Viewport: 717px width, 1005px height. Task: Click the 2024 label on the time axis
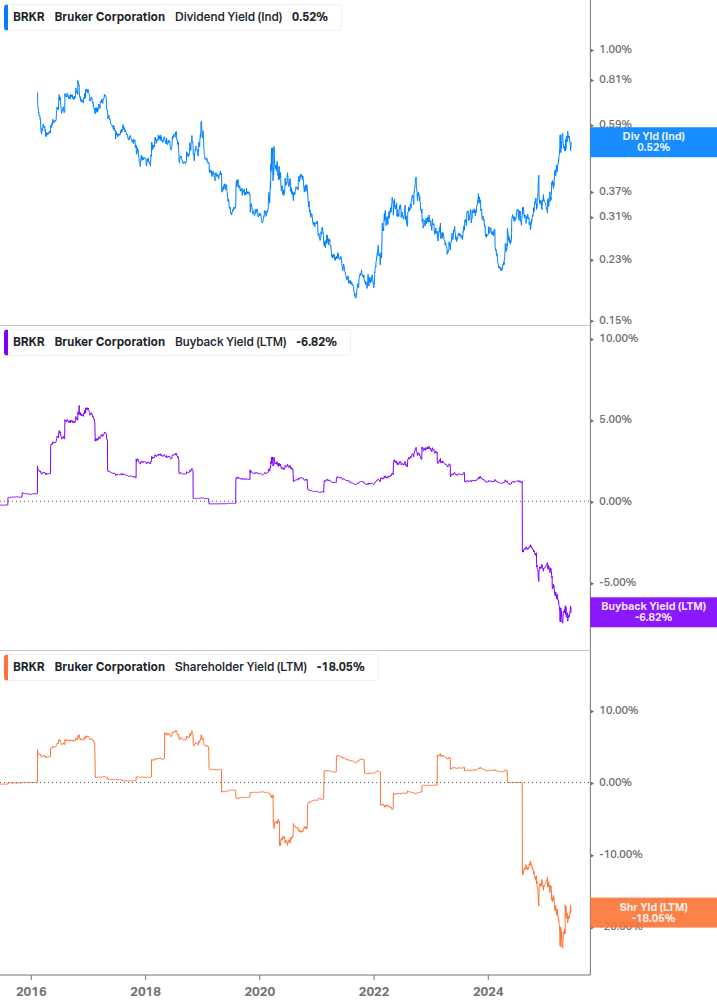pos(488,992)
